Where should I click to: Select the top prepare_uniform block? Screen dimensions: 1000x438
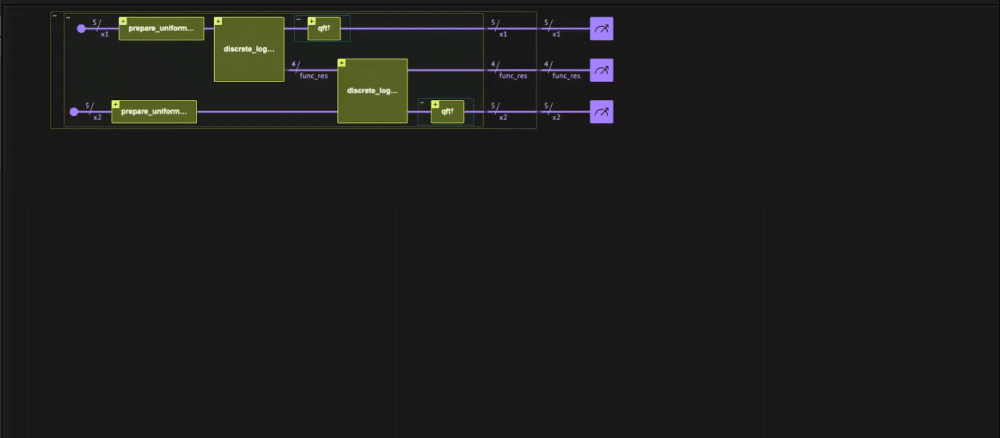(x=165, y=29)
